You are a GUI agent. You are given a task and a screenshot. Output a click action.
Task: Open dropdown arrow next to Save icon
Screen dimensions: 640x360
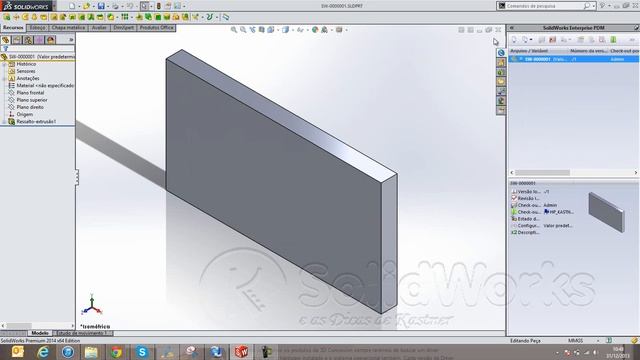click(107, 6)
